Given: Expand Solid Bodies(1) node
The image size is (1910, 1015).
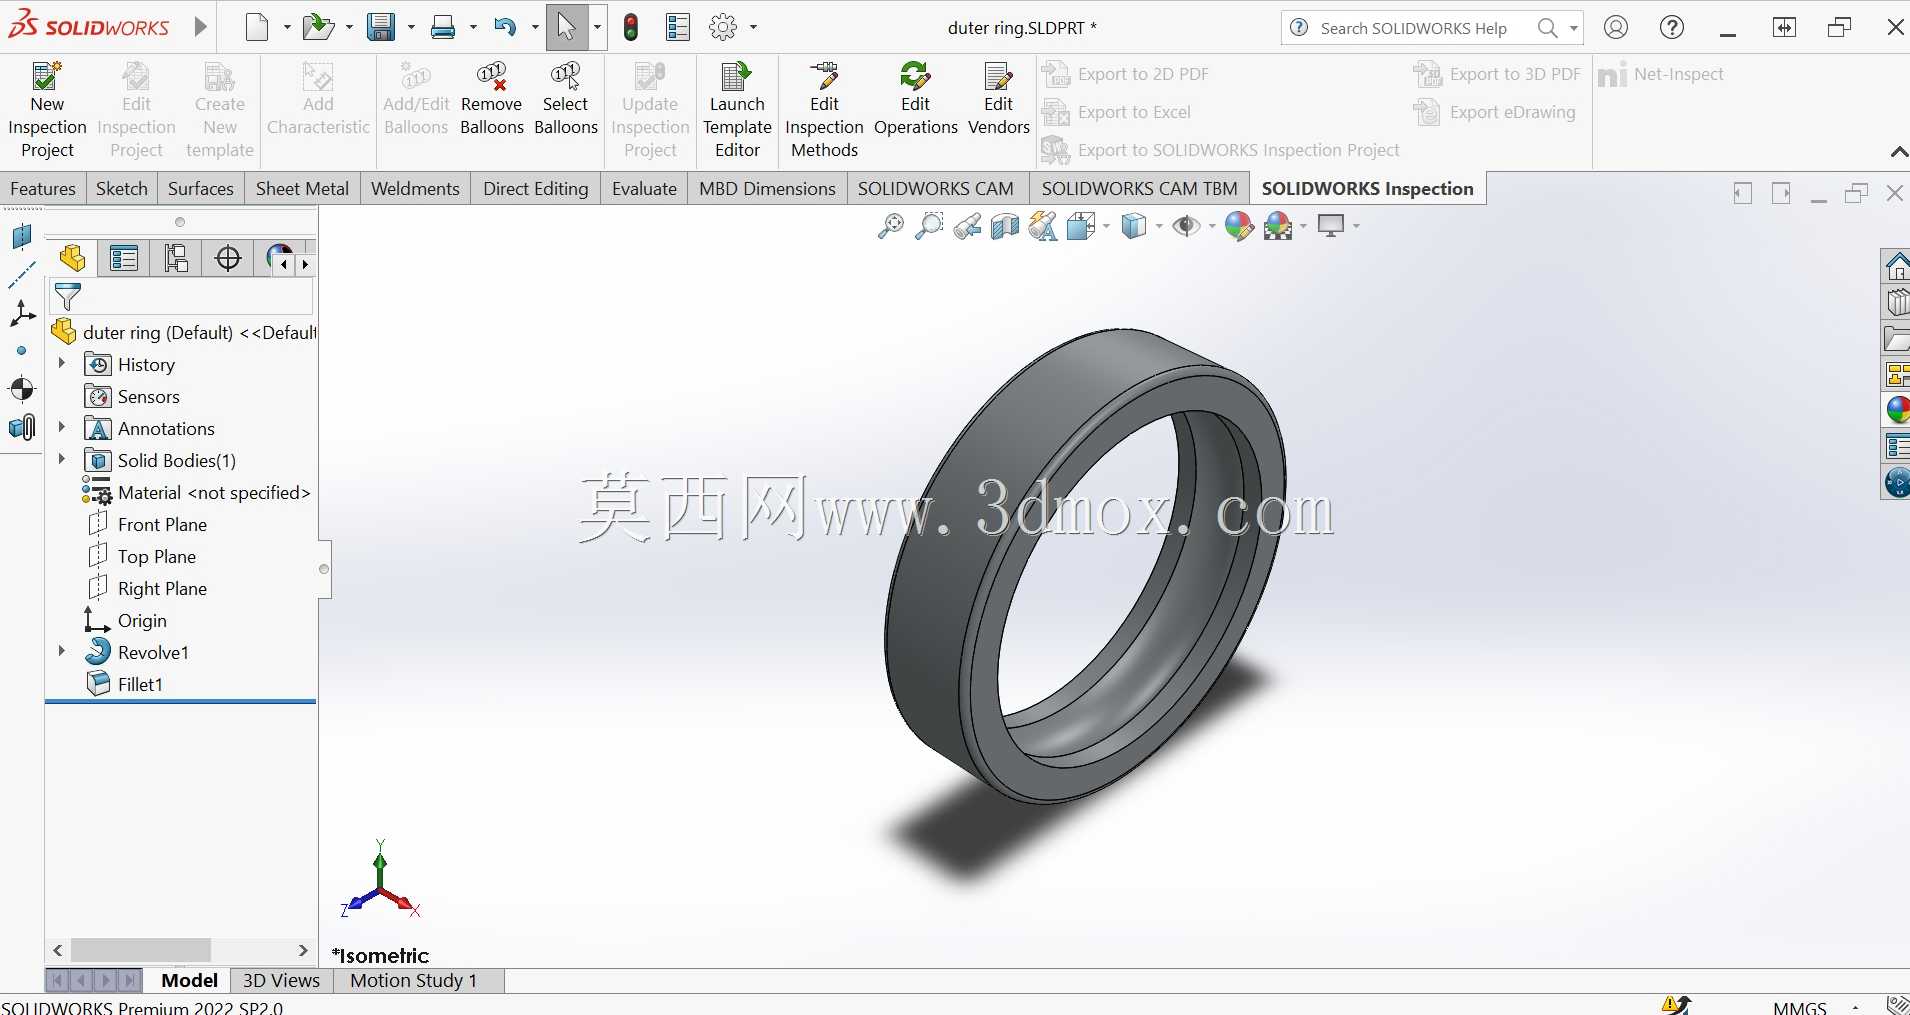Looking at the screenshot, I should click(62, 459).
